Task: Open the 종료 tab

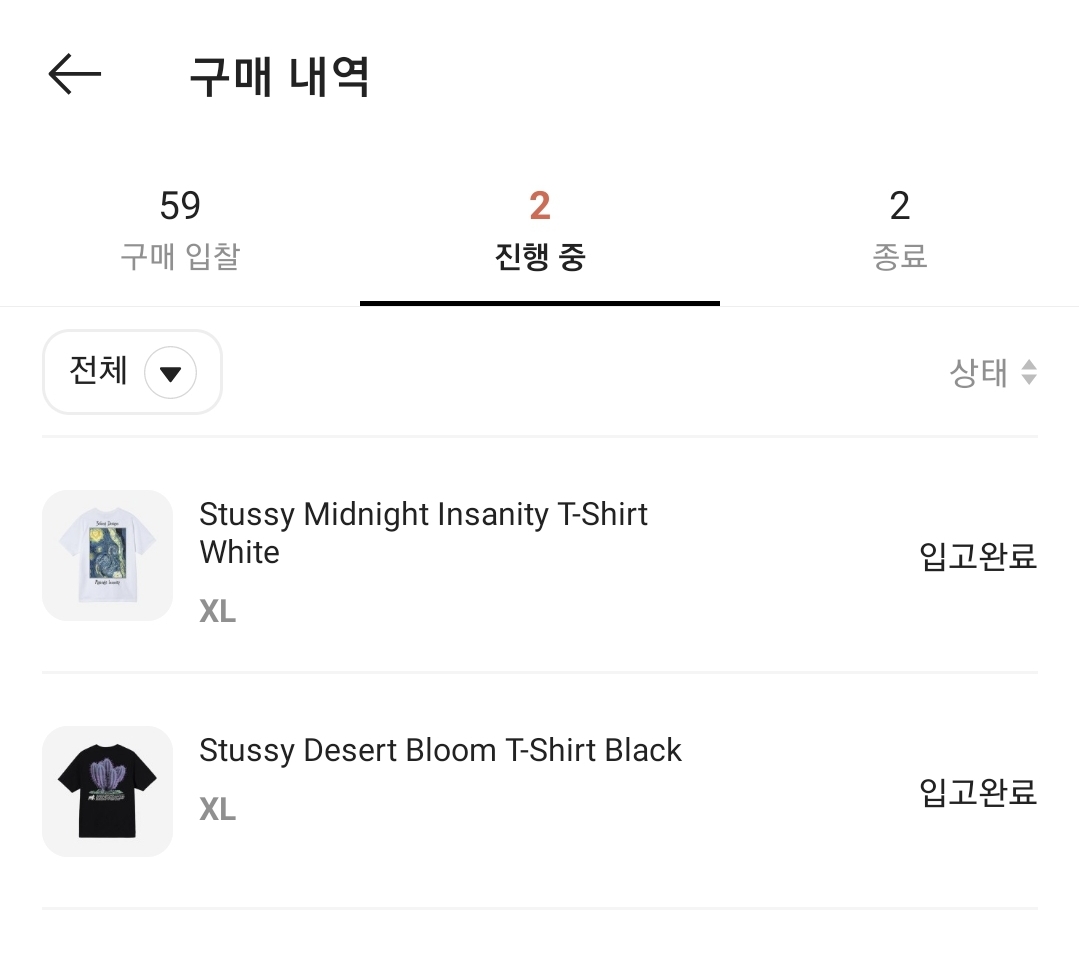Action: pyautogui.click(x=899, y=230)
